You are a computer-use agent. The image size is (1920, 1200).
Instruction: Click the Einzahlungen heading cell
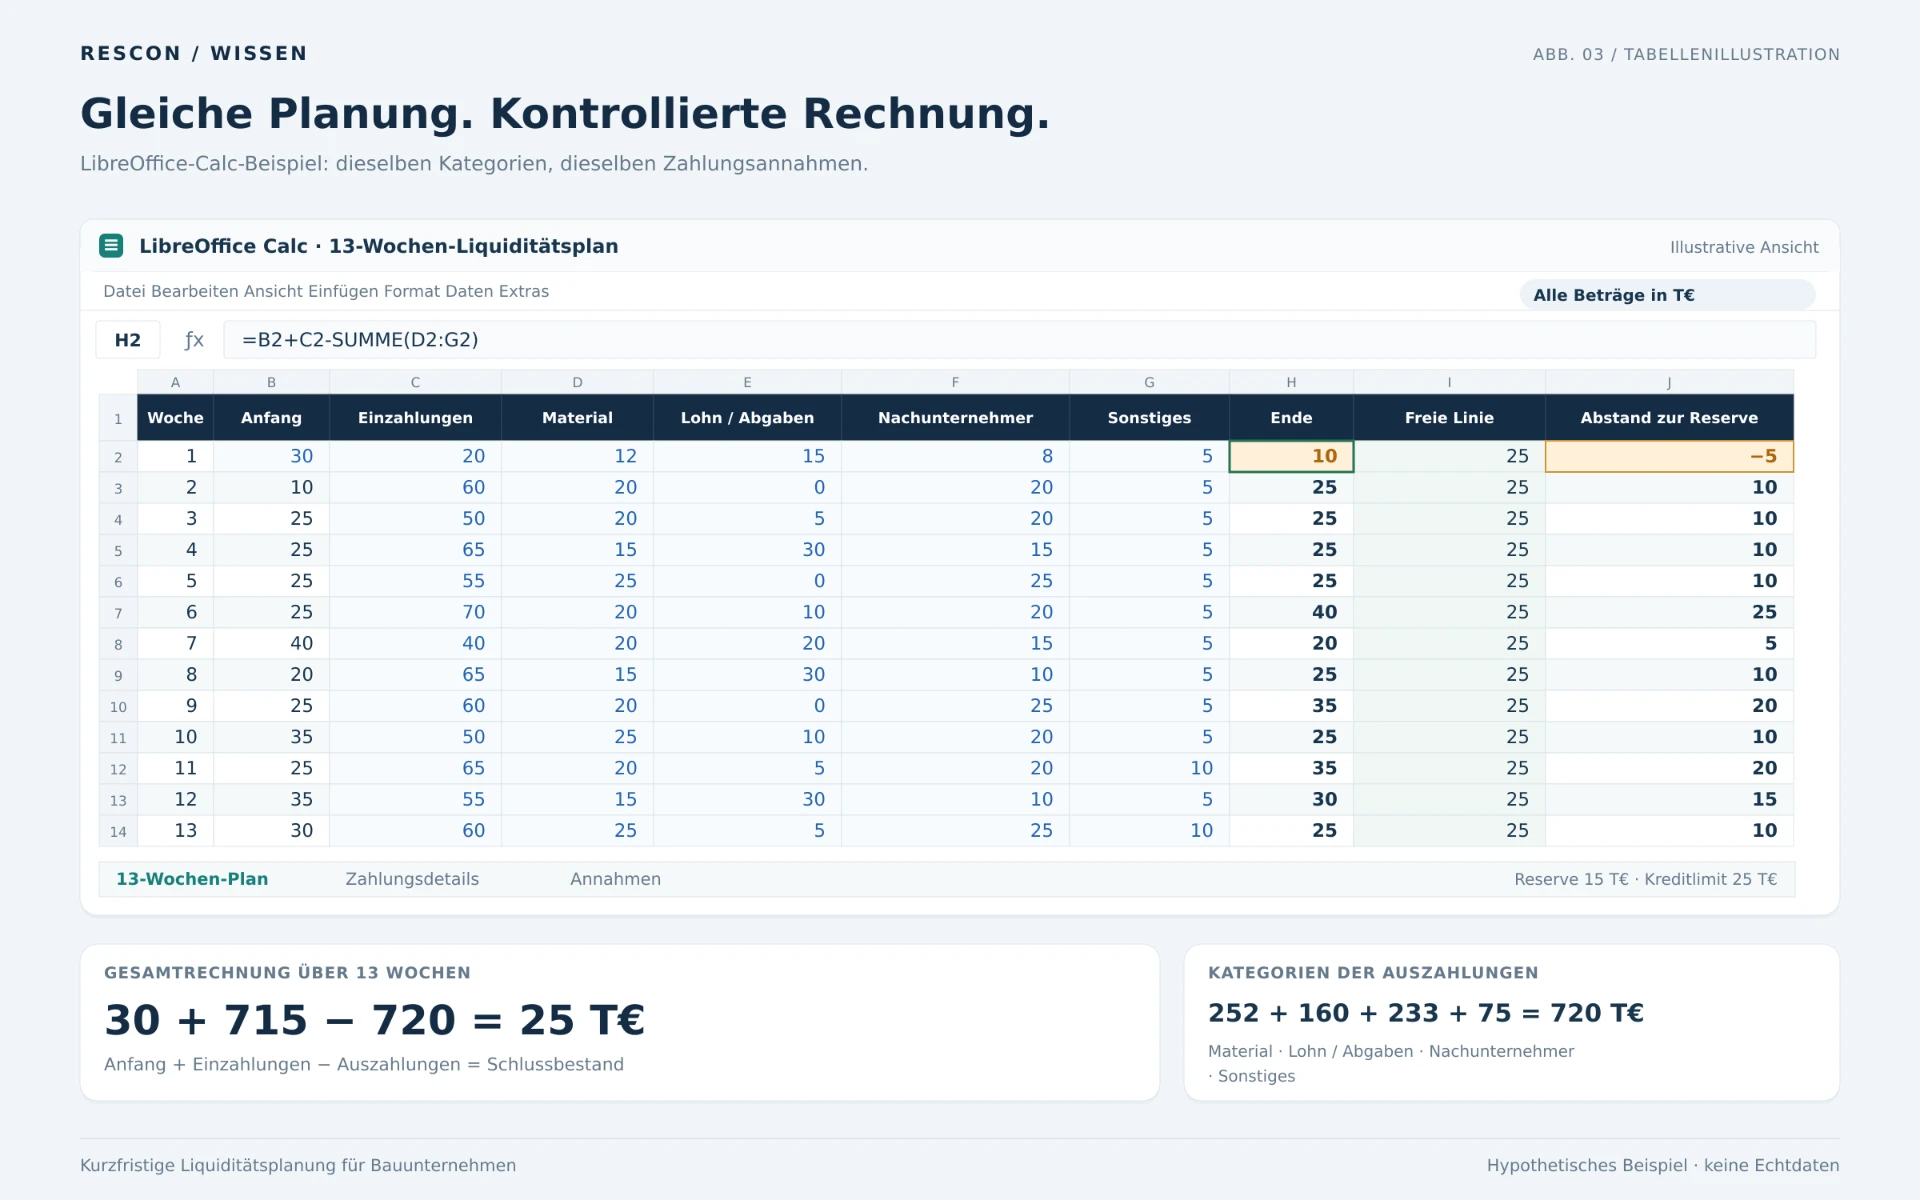[415, 418]
